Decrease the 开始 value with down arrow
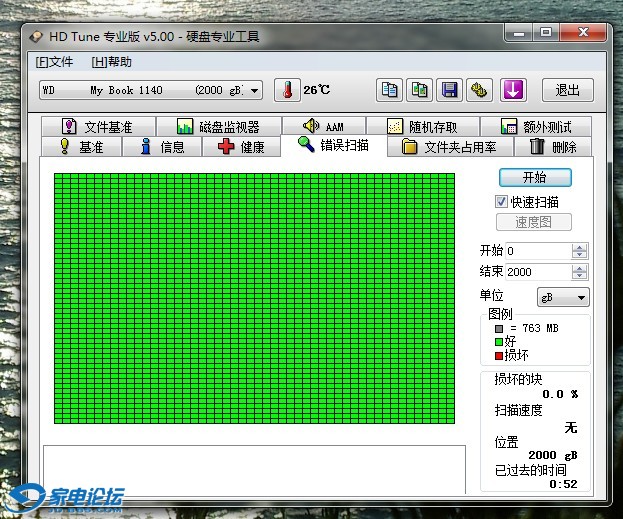This screenshot has height=519, width=623. tap(579, 255)
